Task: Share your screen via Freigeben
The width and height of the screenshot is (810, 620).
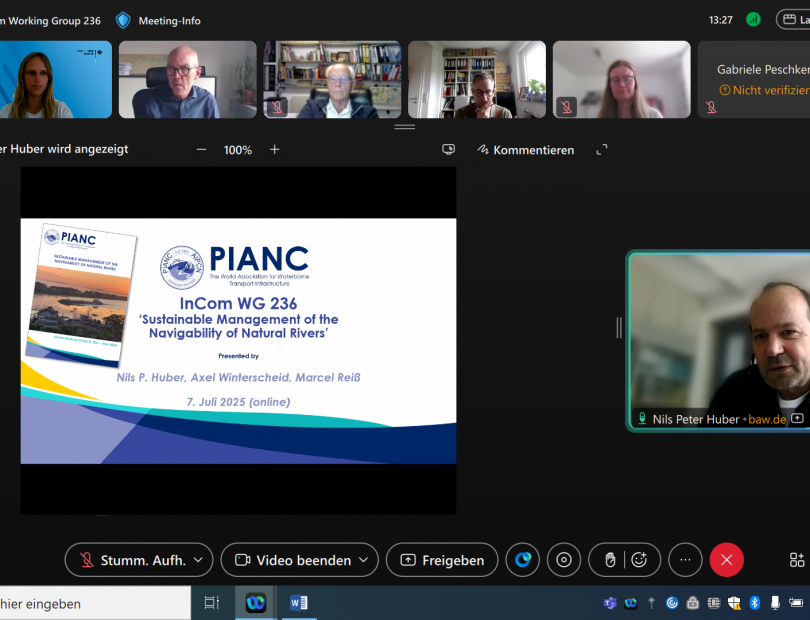Action: [442, 560]
